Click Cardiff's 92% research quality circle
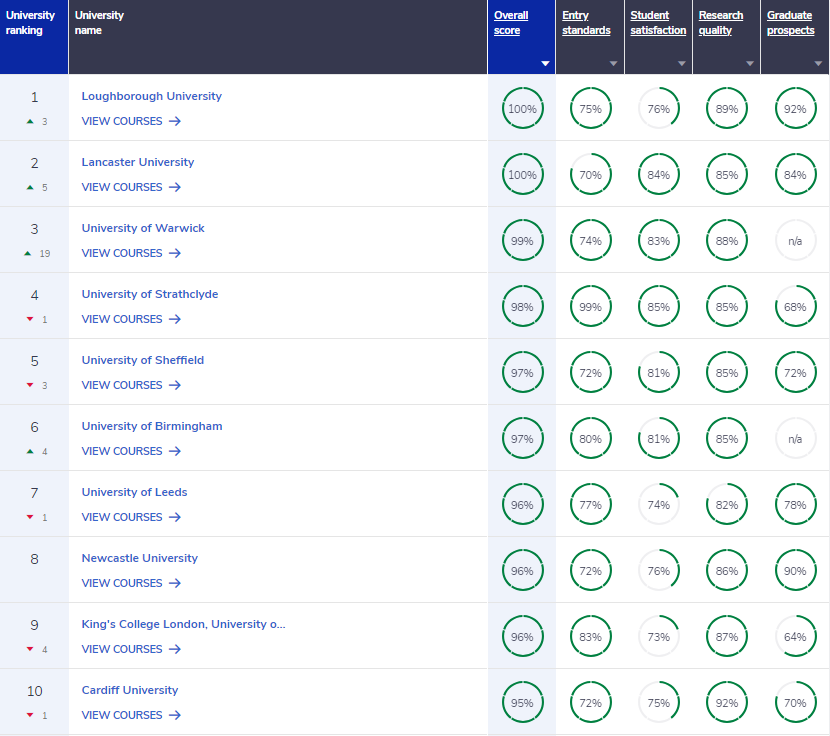The height and width of the screenshot is (736, 830). 727,703
